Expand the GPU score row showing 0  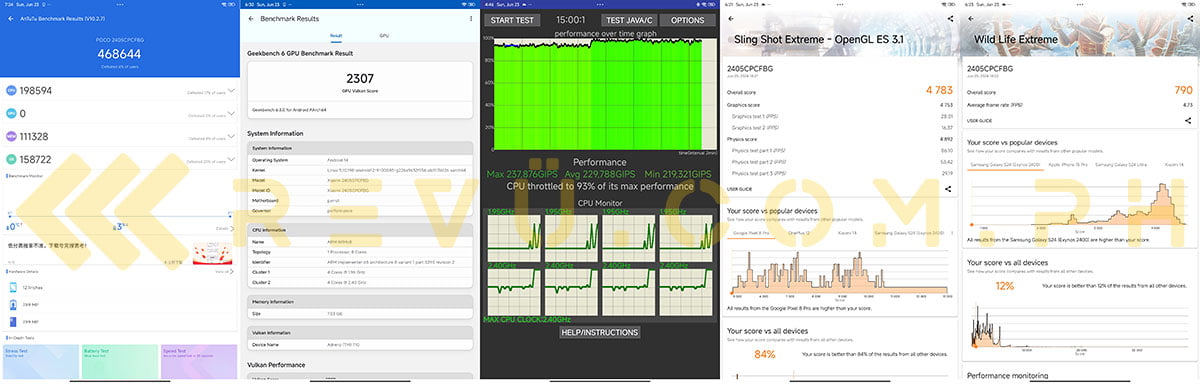click(x=120, y=114)
